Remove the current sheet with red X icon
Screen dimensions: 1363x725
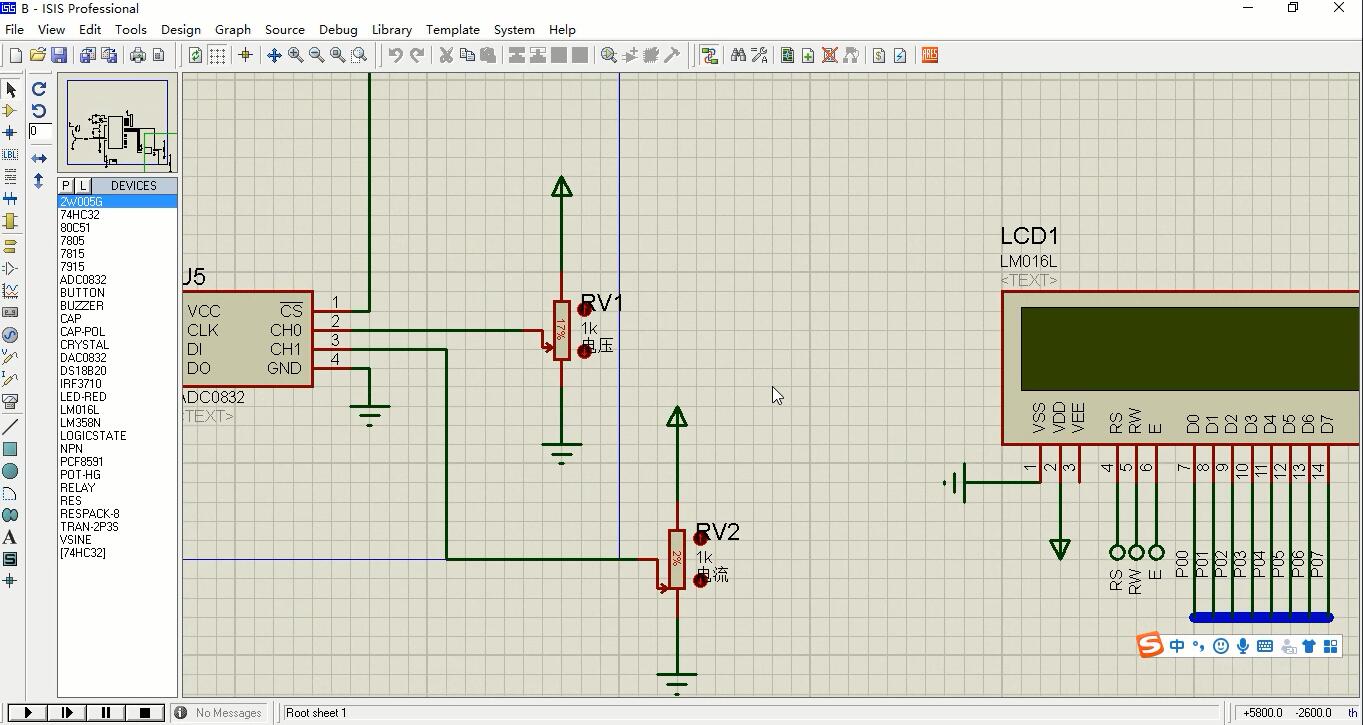pyautogui.click(x=829, y=55)
